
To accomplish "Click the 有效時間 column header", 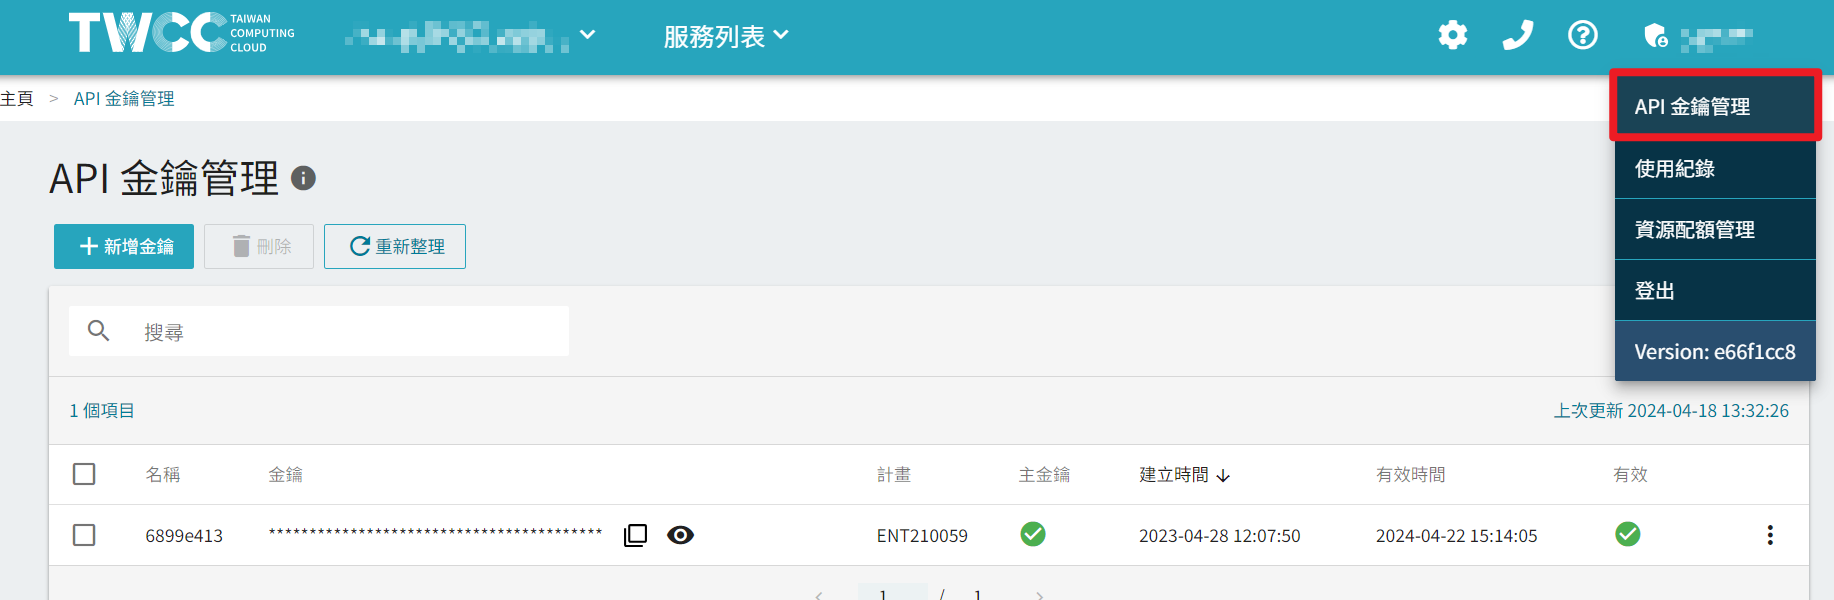I will click(1411, 474).
